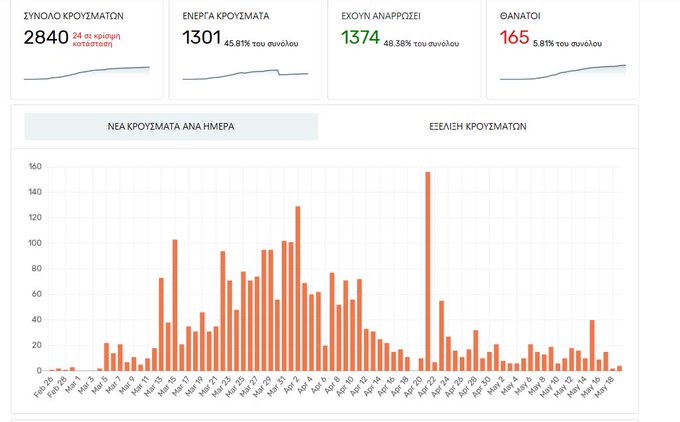Click the x-axis label Feb 26
680x422 pixels.
coord(44,386)
